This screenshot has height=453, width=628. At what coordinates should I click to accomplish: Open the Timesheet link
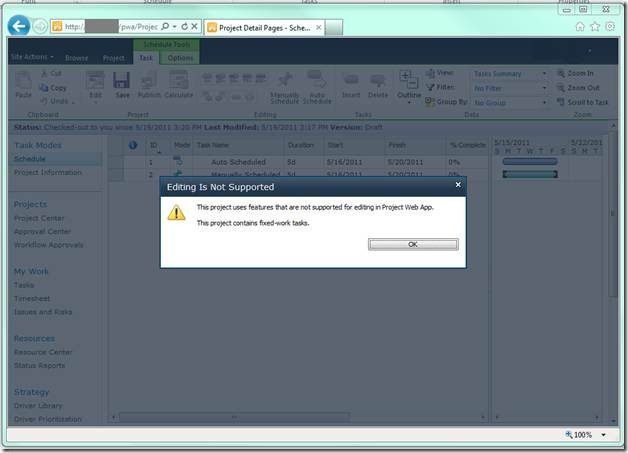(32, 299)
